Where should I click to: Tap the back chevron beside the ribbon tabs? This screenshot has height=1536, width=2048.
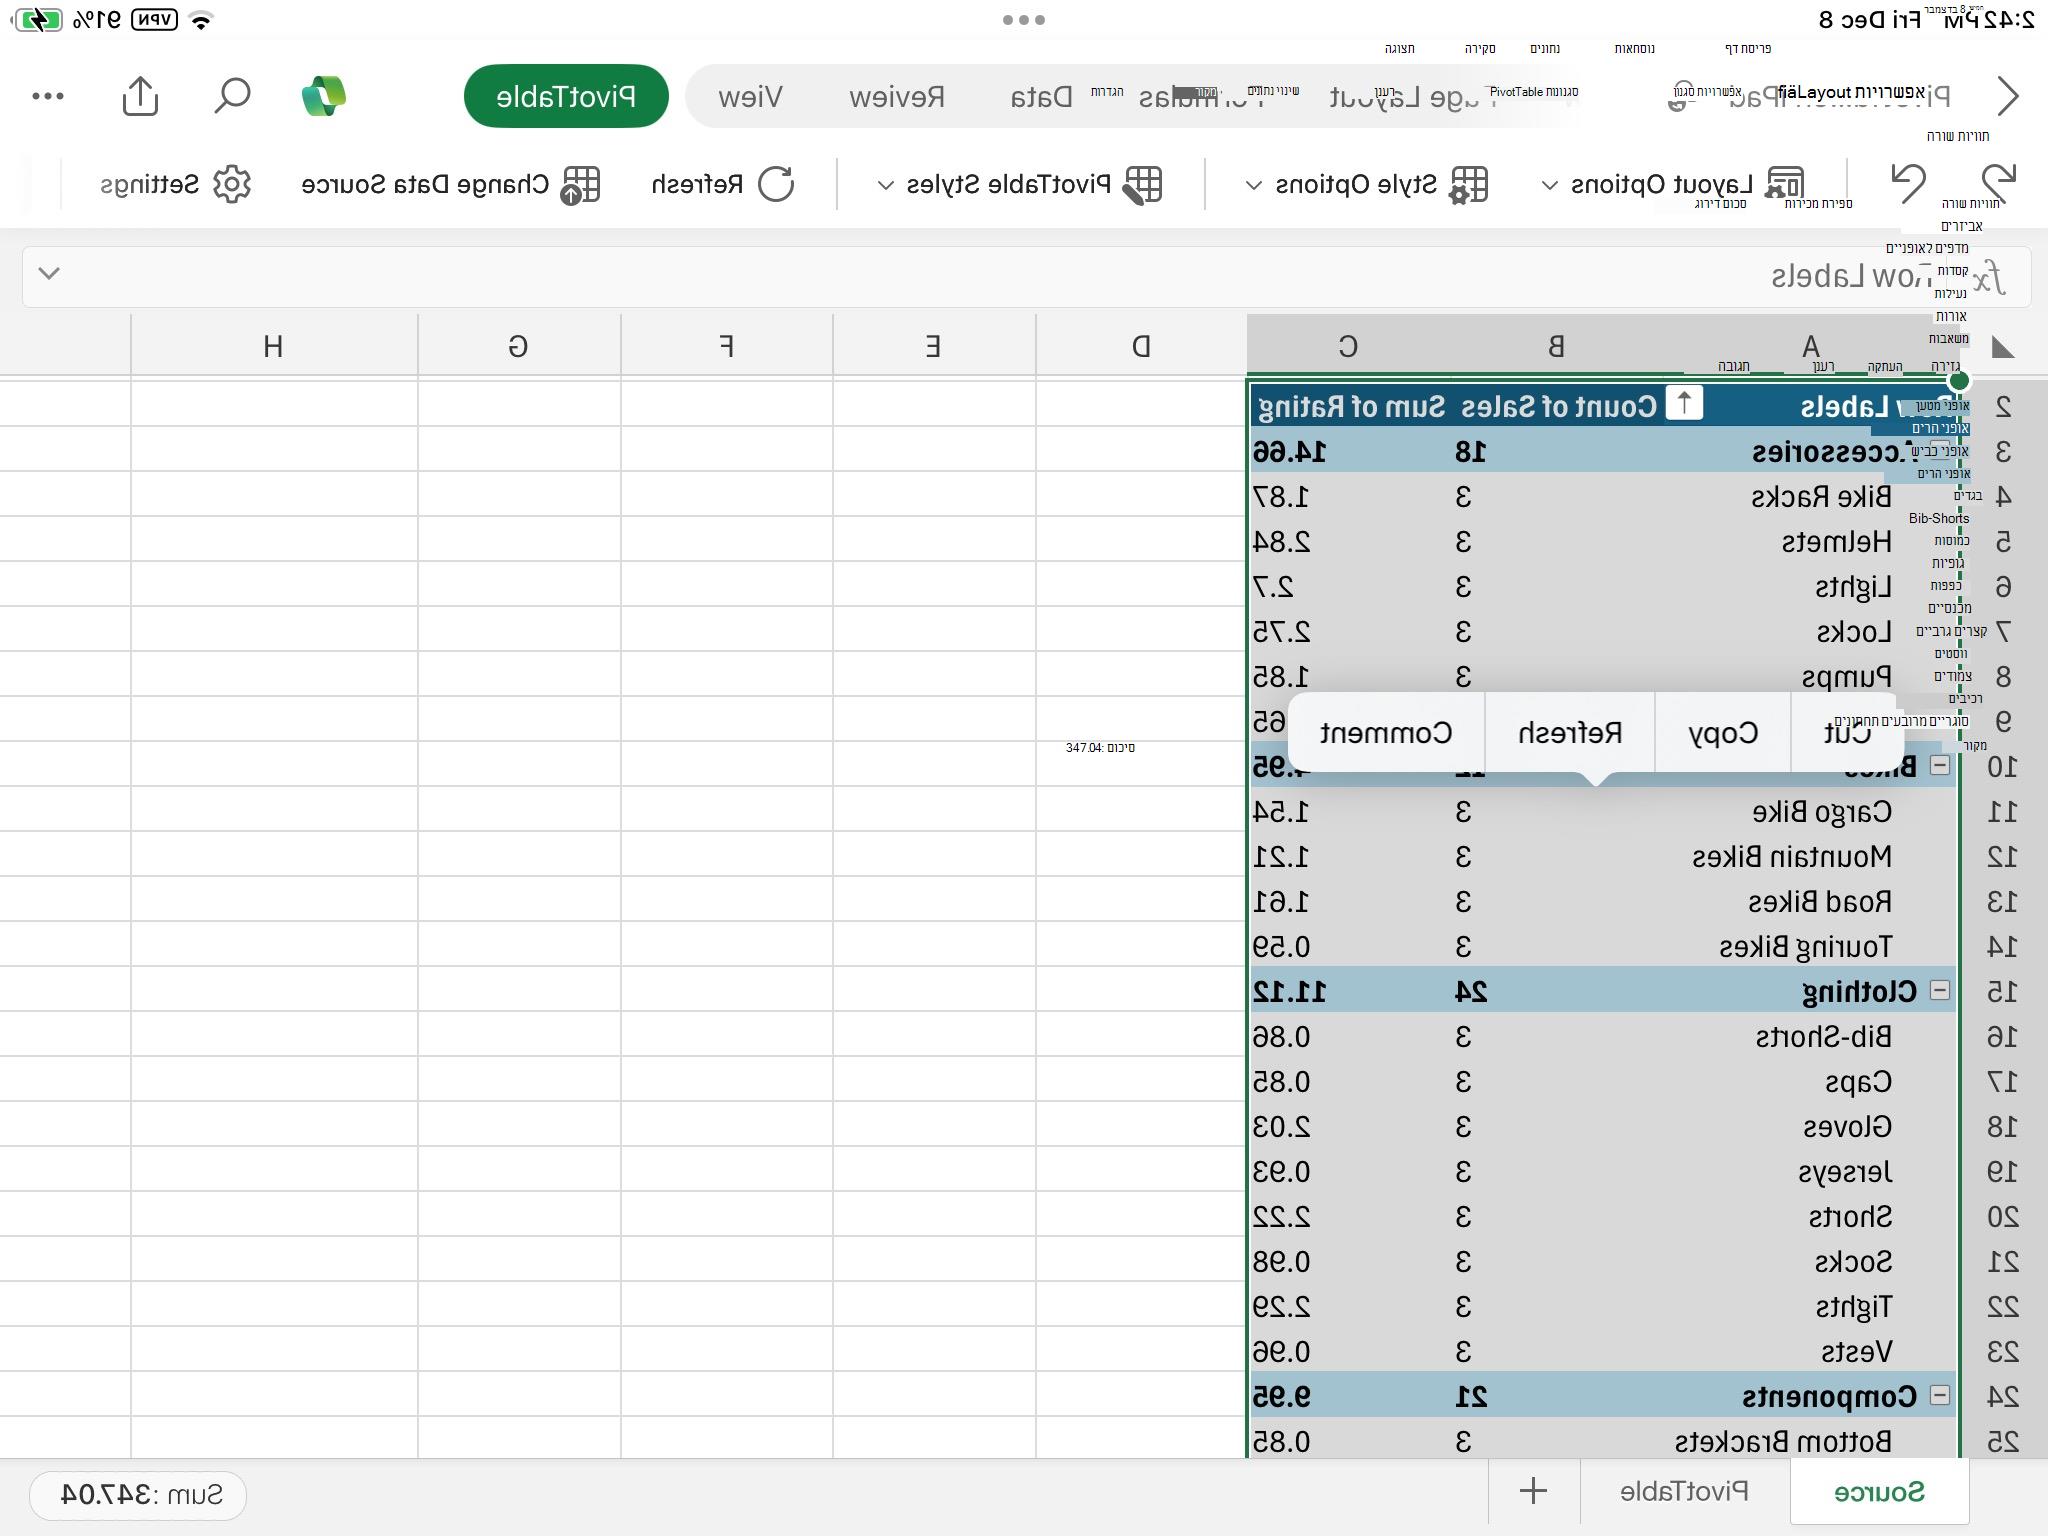(x=2008, y=96)
